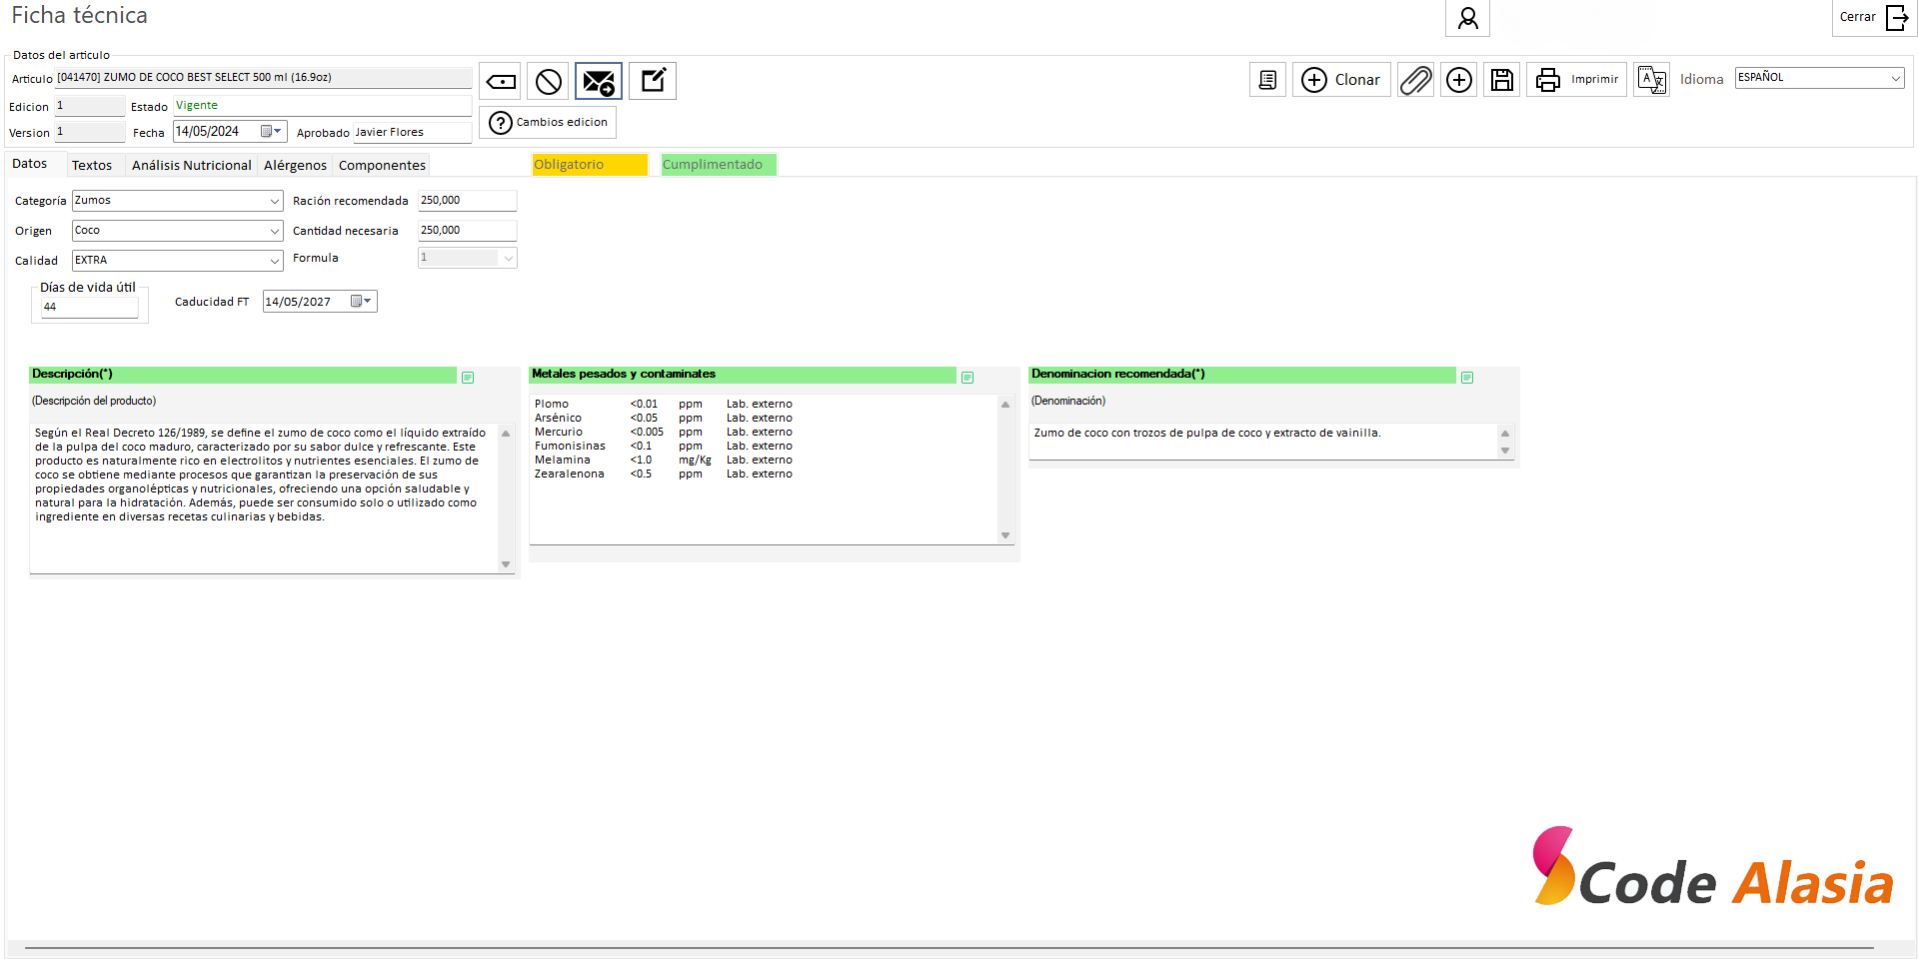1918x959 pixels.
Task: Open the Categoría dropdown
Action: coord(274,201)
